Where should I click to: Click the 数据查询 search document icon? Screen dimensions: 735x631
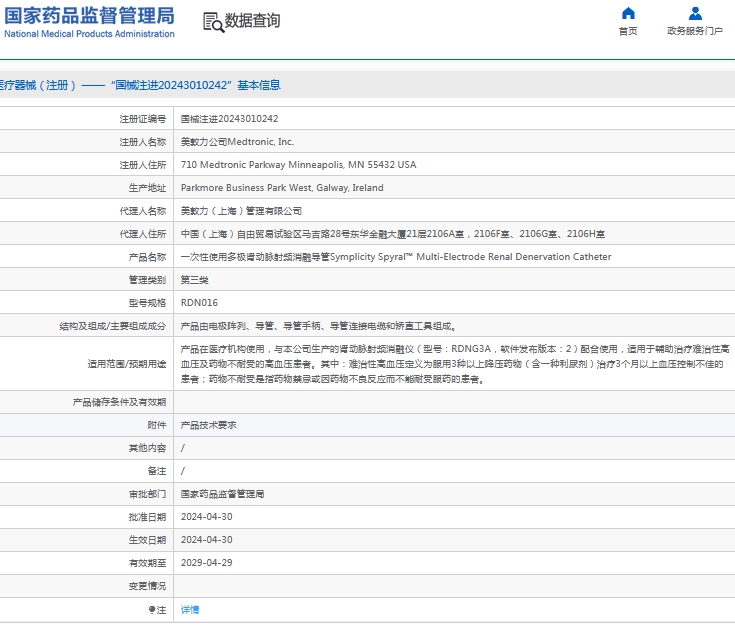tap(213, 22)
